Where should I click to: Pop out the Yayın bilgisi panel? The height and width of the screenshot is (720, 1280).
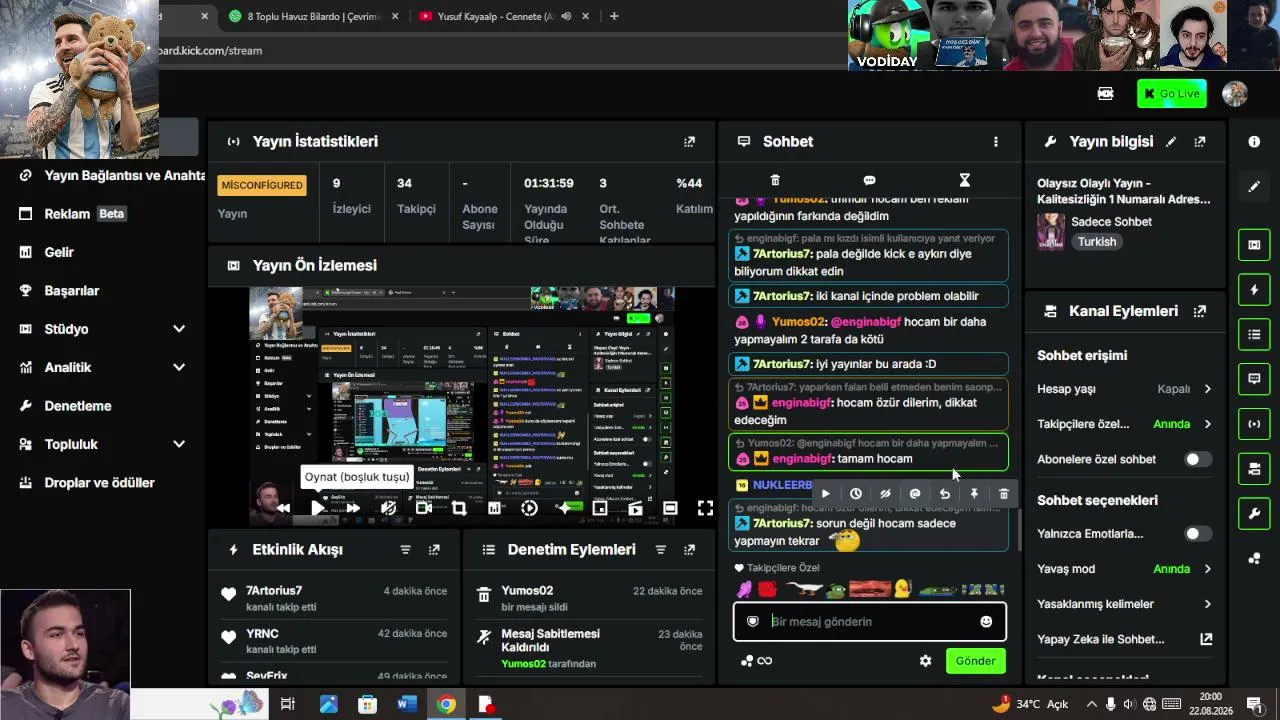pos(1199,142)
